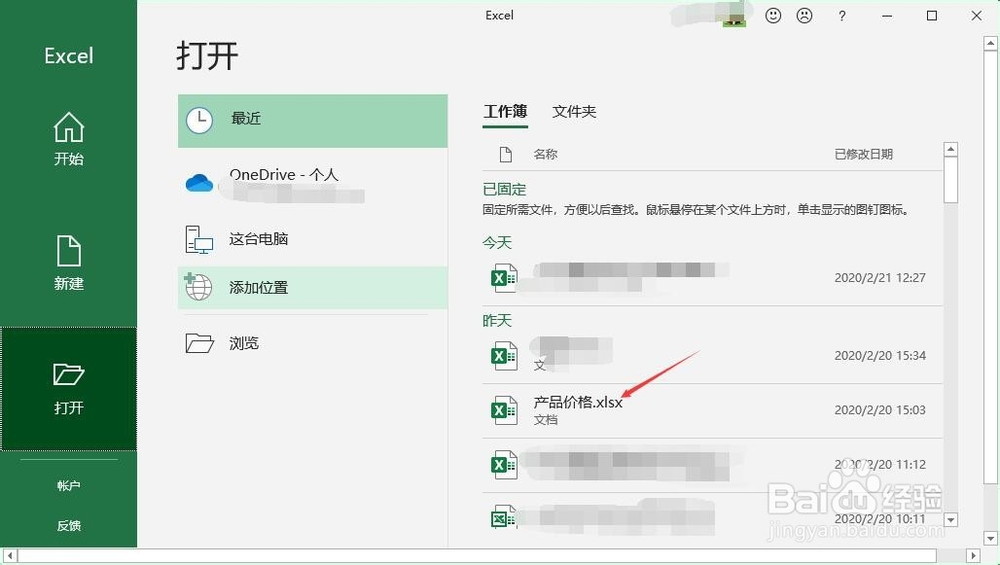Sort files by 已修改日期 column header
This screenshot has height=565, width=1000.
(864, 154)
